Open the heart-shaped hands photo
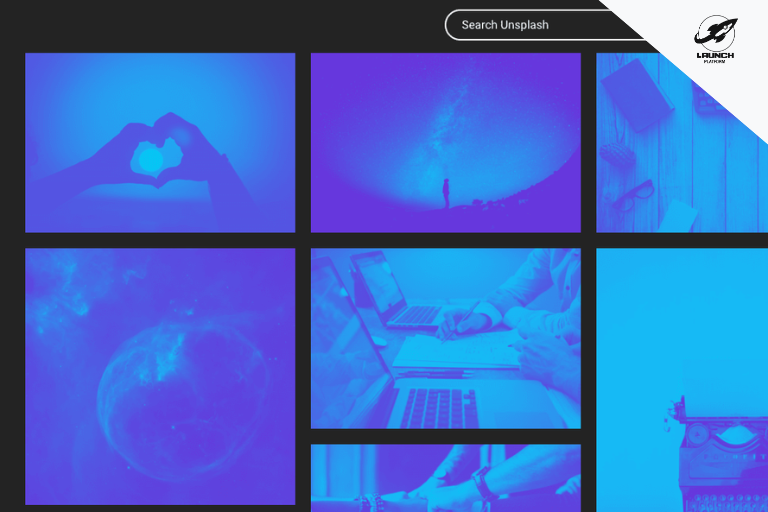The image size is (768, 512). coord(160,143)
